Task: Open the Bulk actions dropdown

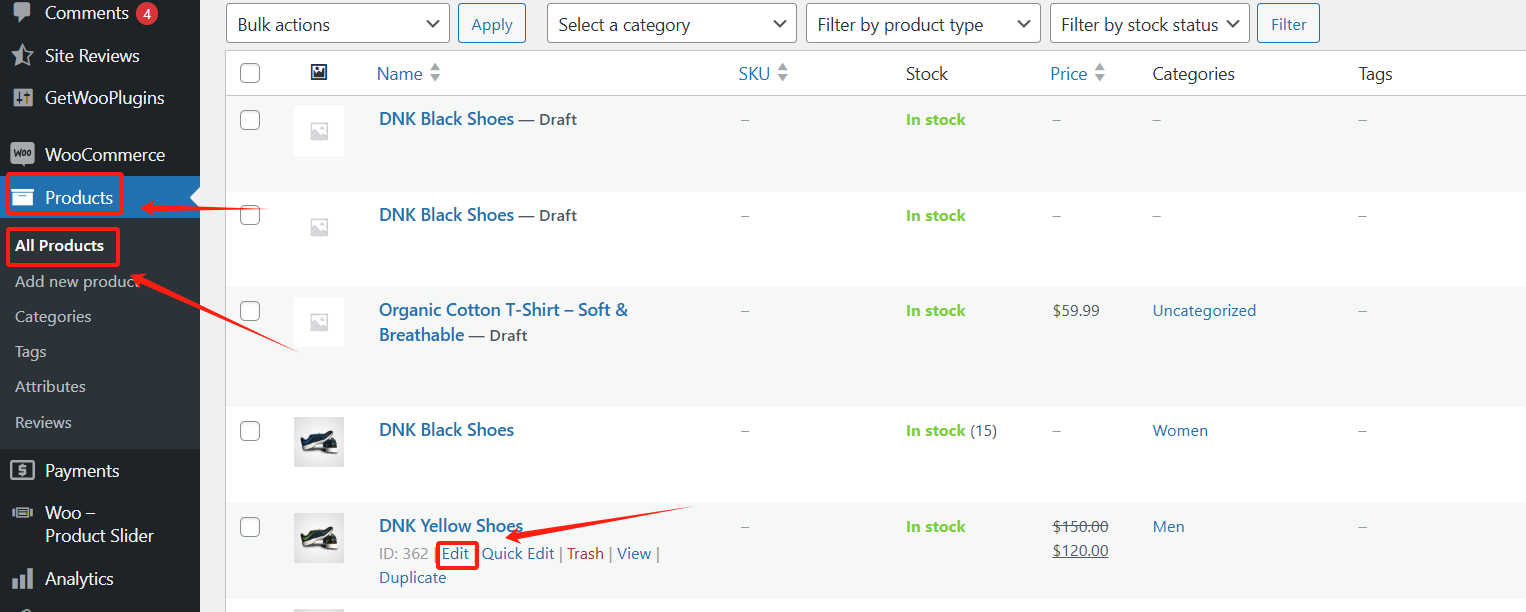Action: tap(337, 24)
